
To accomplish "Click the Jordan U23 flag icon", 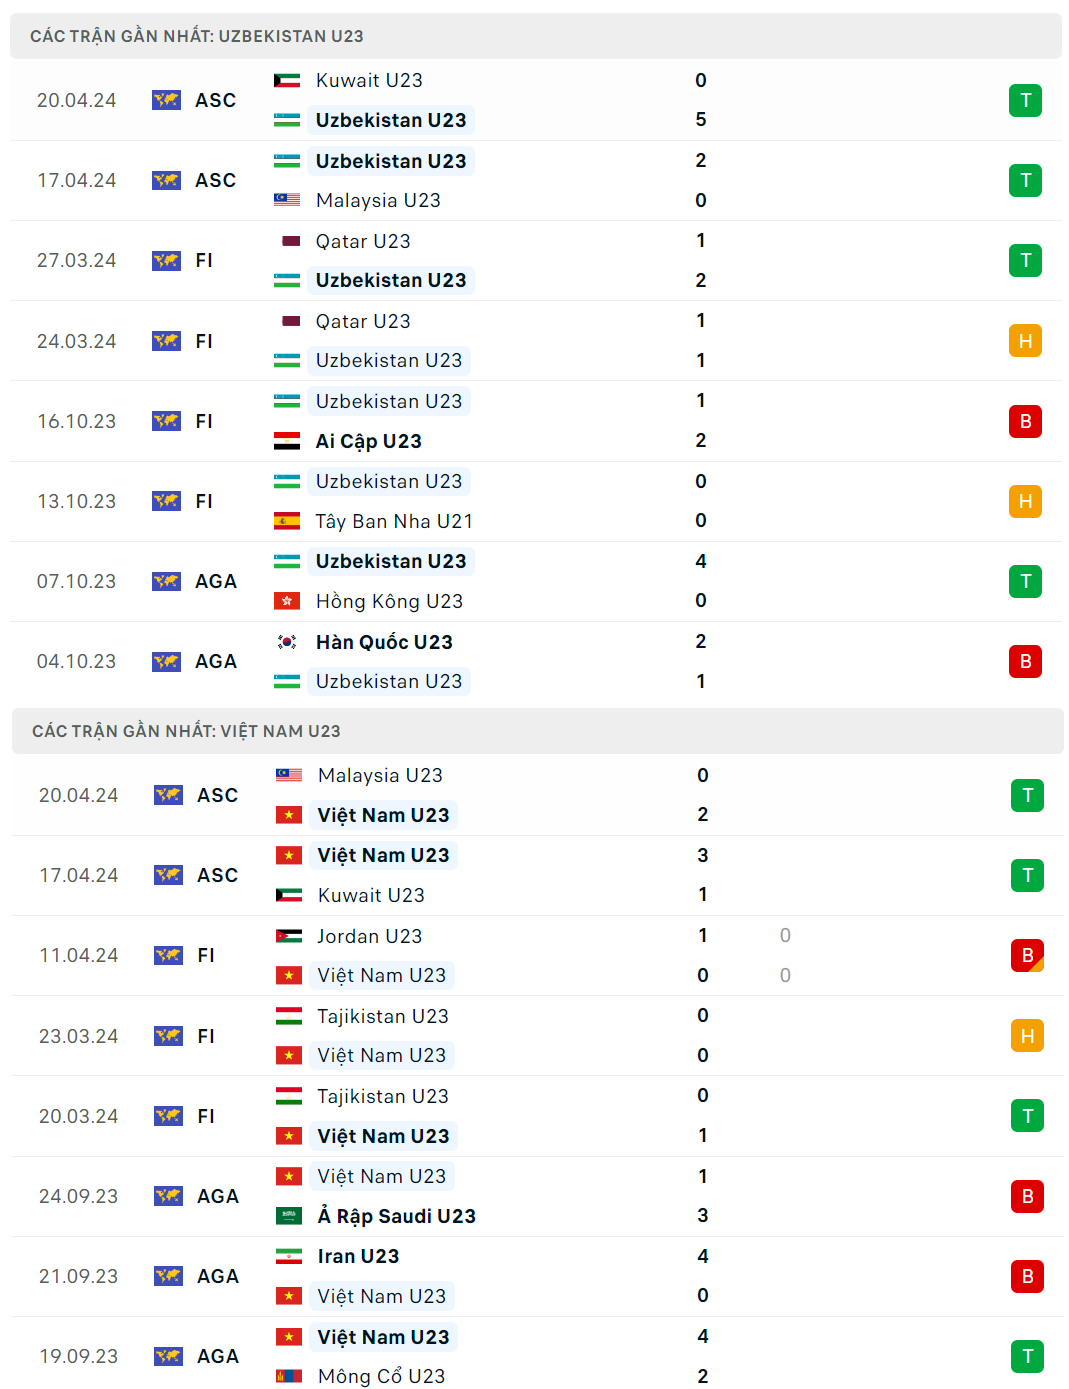I will coord(289,936).
